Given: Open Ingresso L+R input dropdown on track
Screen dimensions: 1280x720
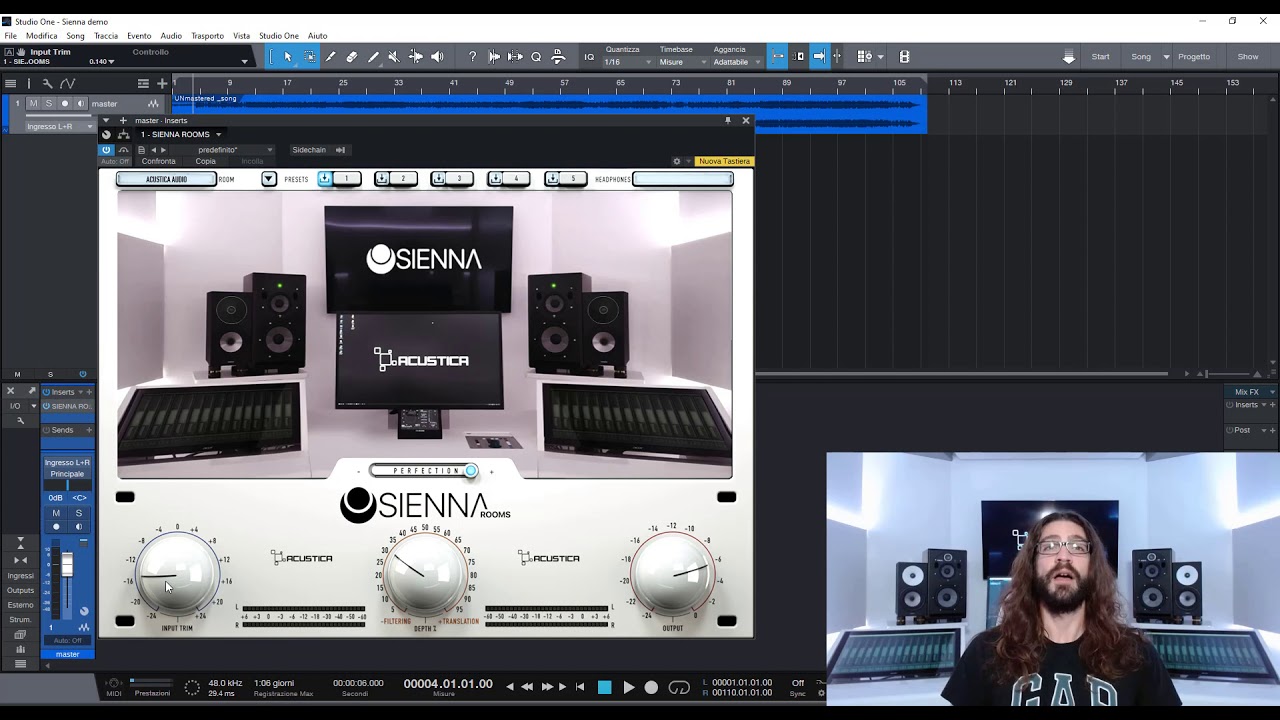Looking at the screenshot, I should click(60, 127).
